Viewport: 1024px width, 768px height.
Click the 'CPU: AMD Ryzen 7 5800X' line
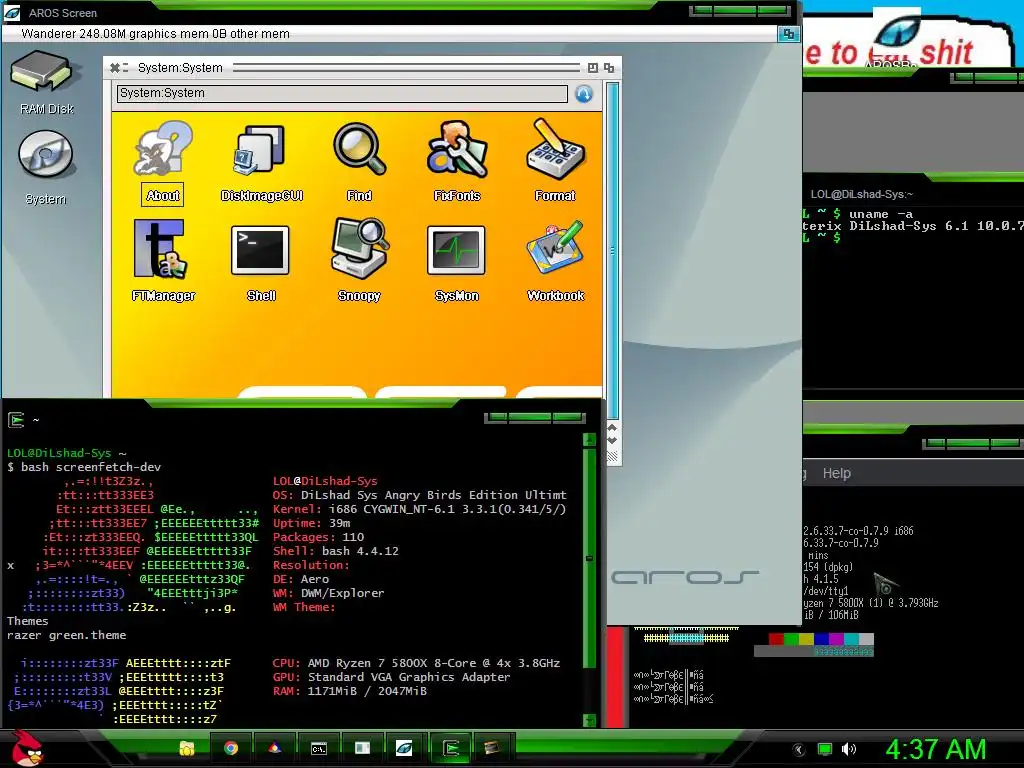416,663
